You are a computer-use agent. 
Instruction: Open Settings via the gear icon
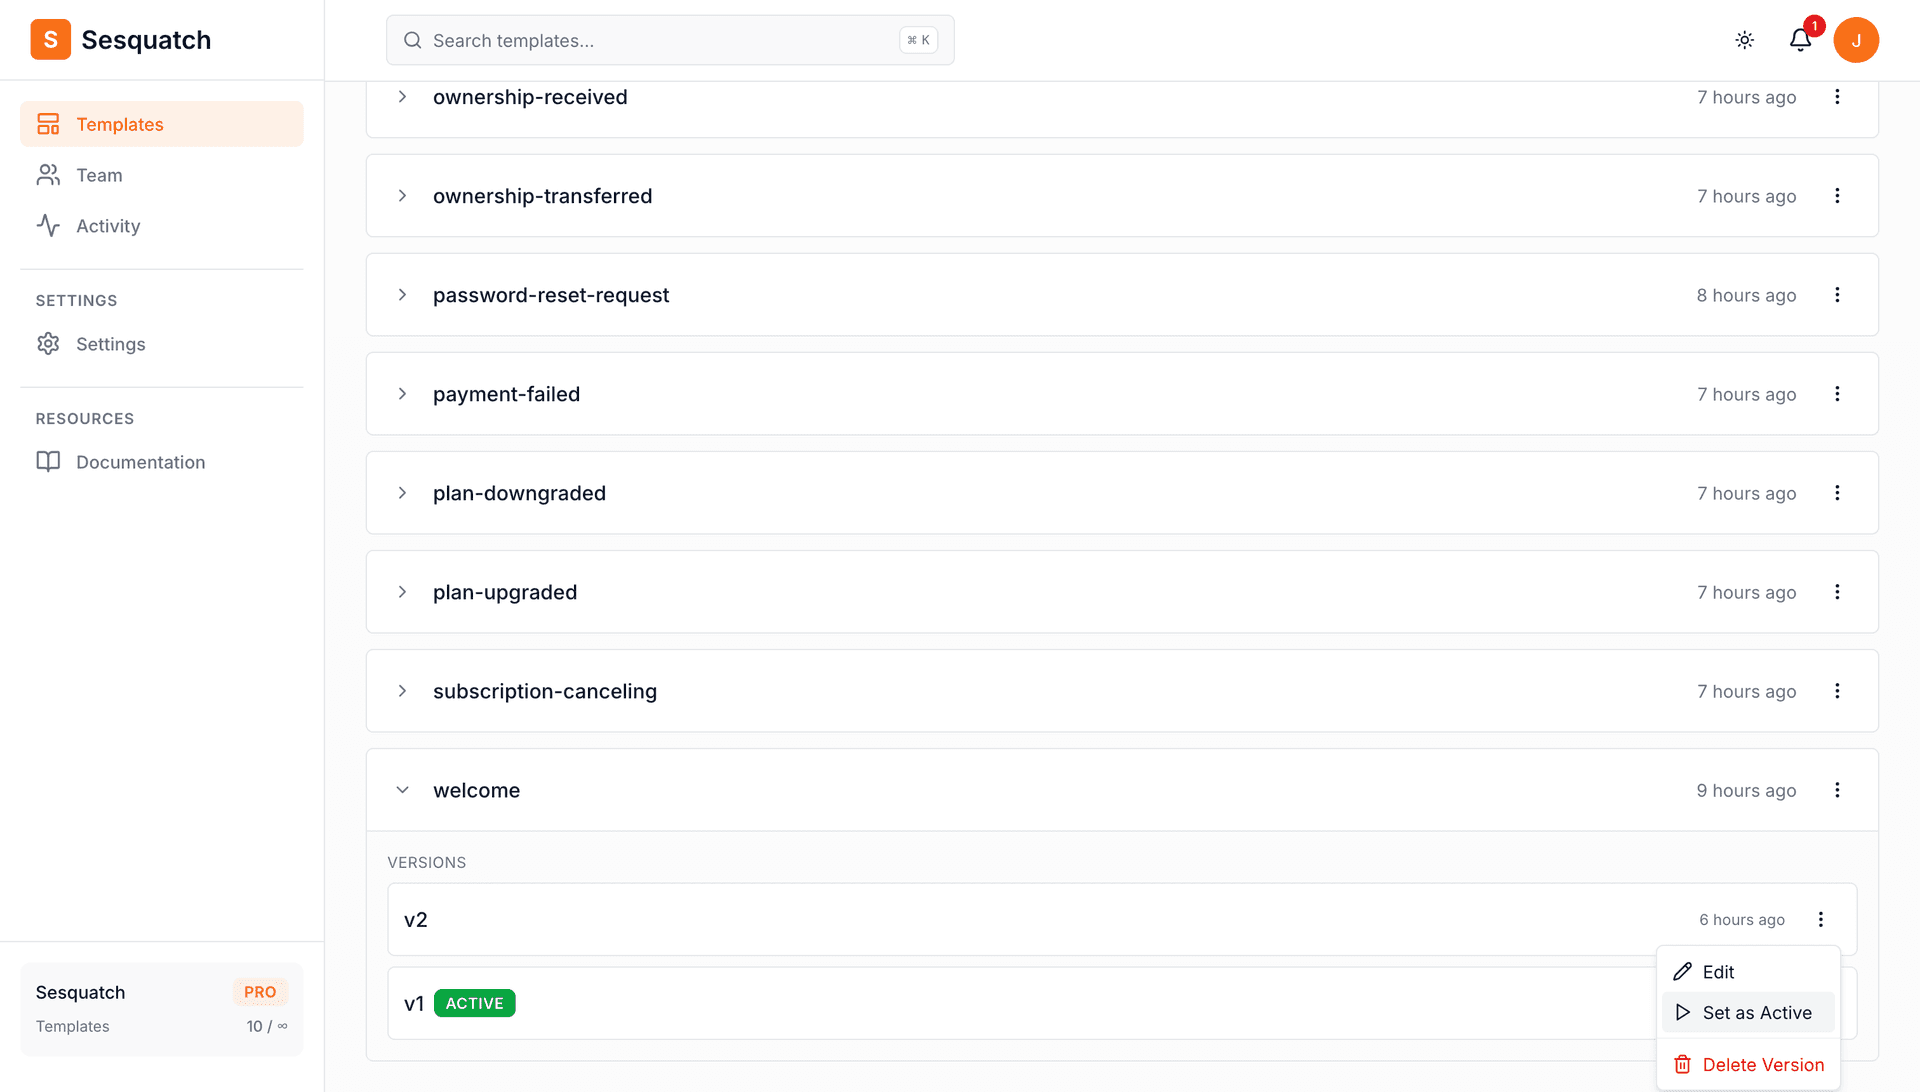[49, 343]
